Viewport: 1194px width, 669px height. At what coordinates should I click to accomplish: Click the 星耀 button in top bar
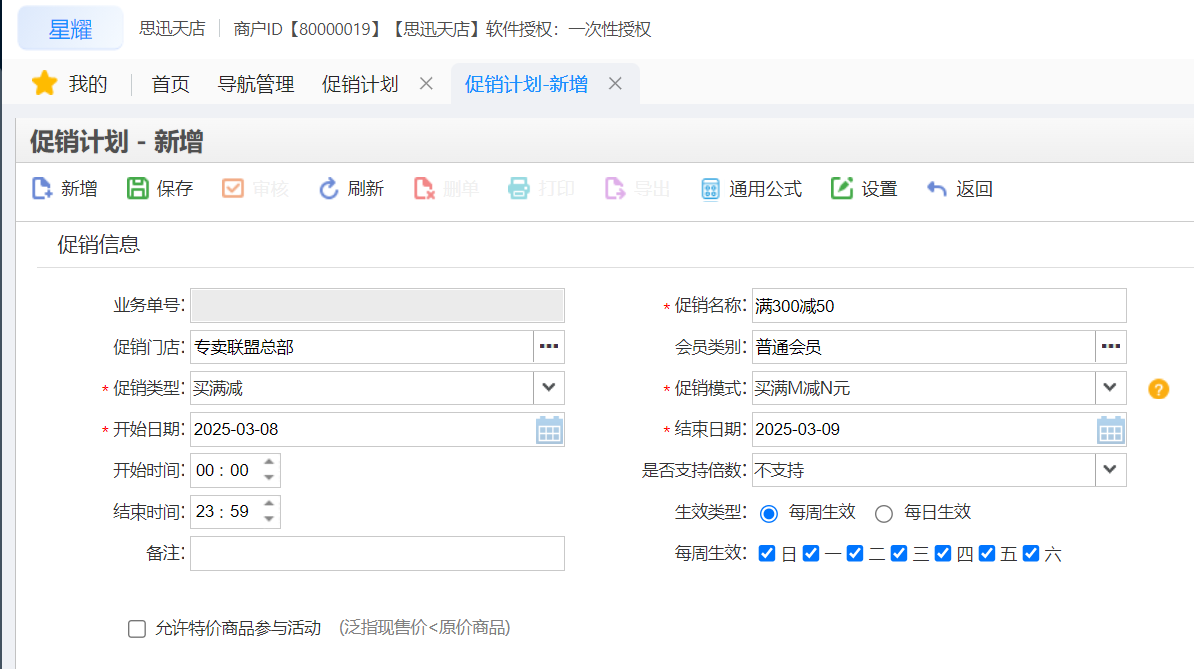pos(68,29)
